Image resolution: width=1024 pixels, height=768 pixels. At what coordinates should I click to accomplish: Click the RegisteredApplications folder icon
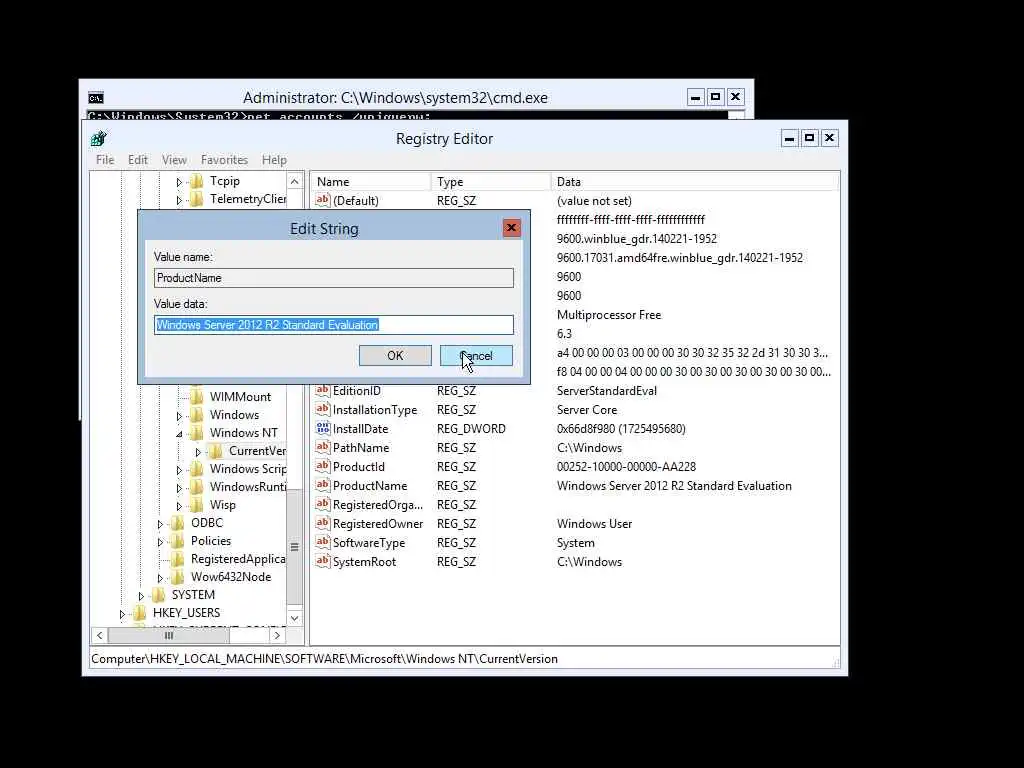click(177, 559)
